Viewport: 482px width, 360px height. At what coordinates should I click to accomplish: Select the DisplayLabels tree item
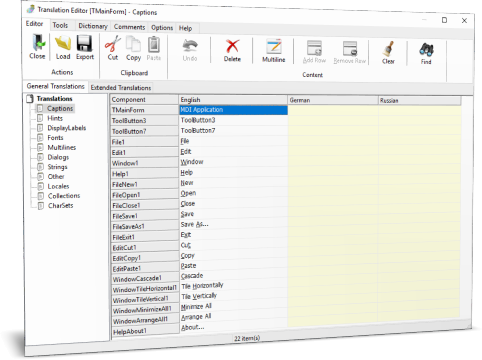tap(67, 128)
